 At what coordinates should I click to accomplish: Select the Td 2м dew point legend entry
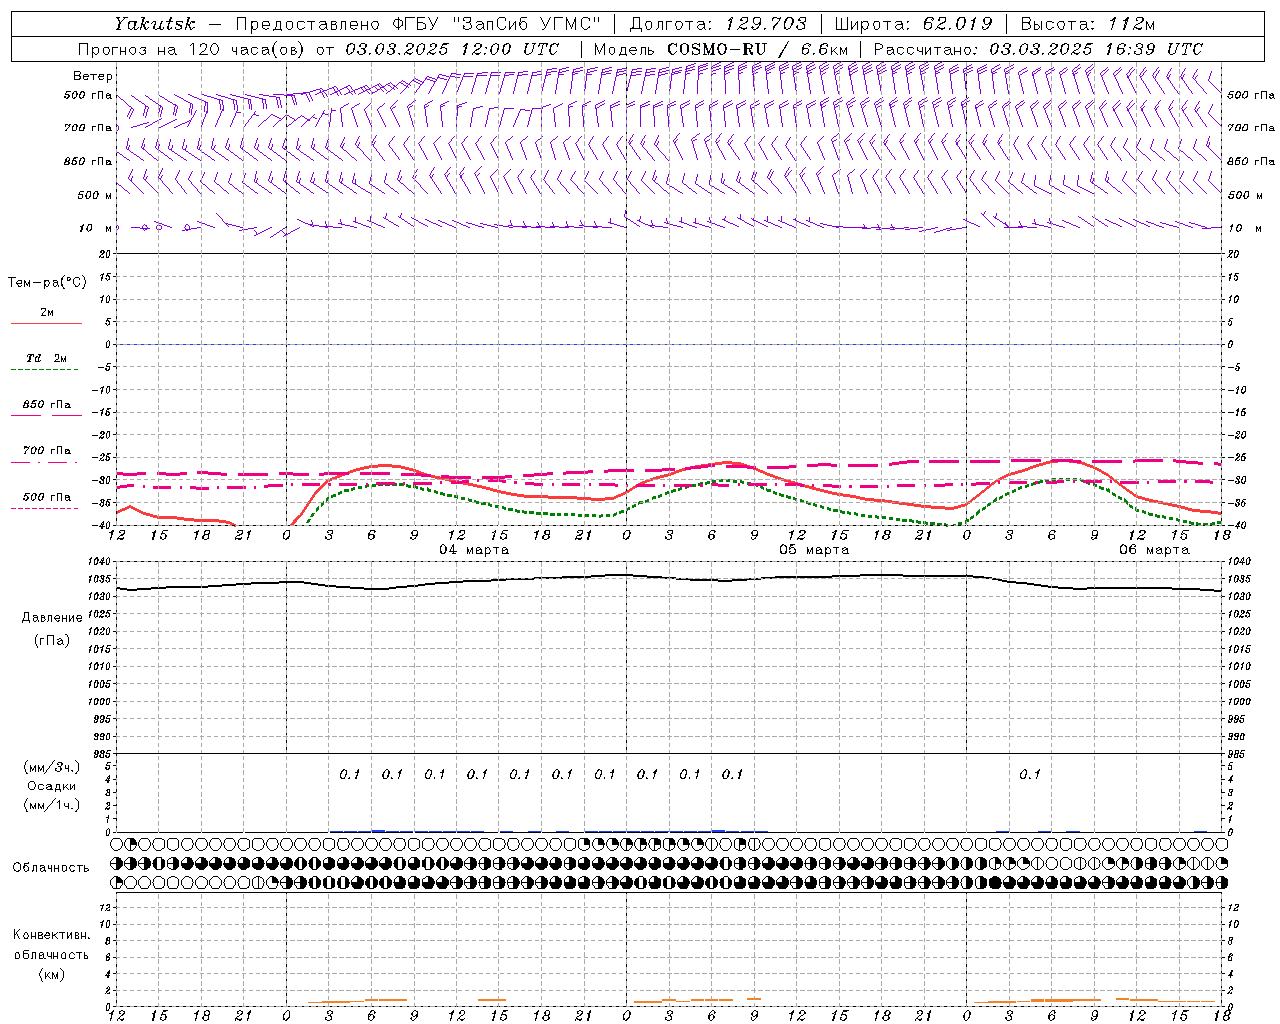point(46,358)
